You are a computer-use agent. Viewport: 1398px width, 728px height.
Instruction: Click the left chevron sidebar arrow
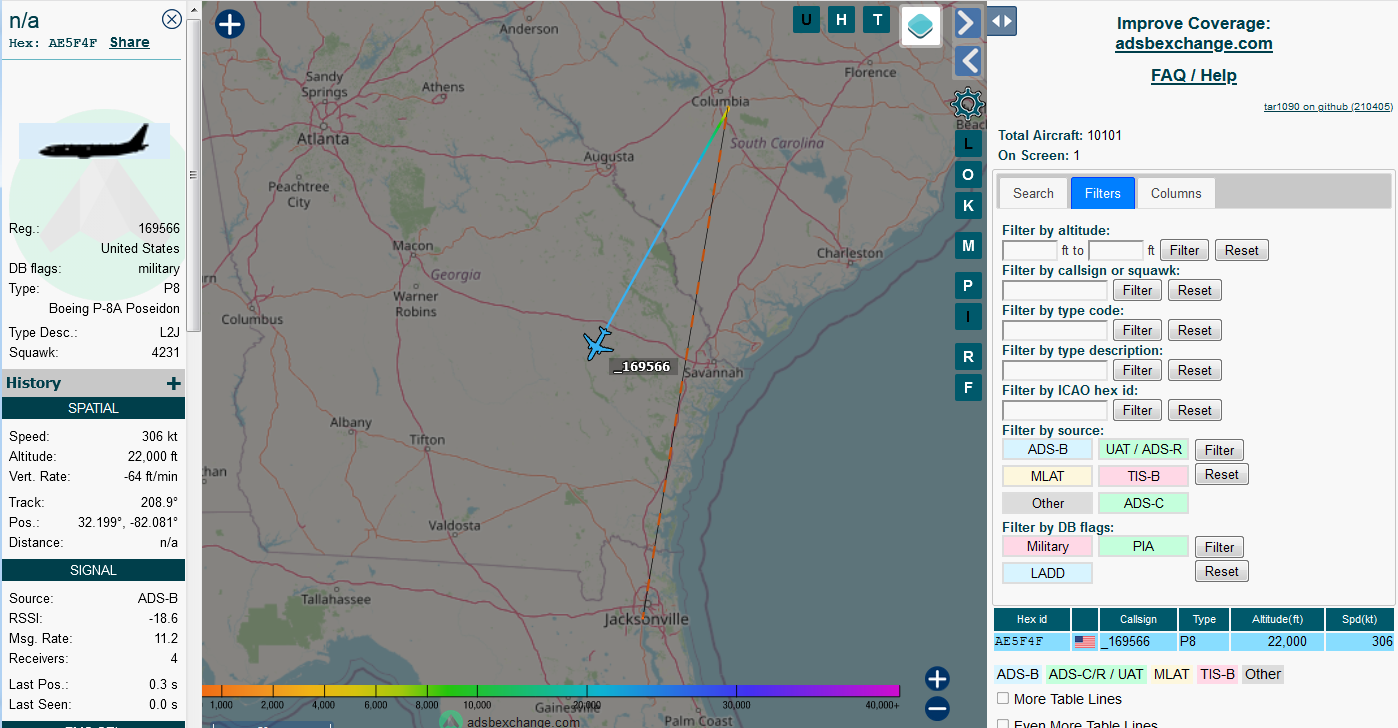[x=967, y=61]
